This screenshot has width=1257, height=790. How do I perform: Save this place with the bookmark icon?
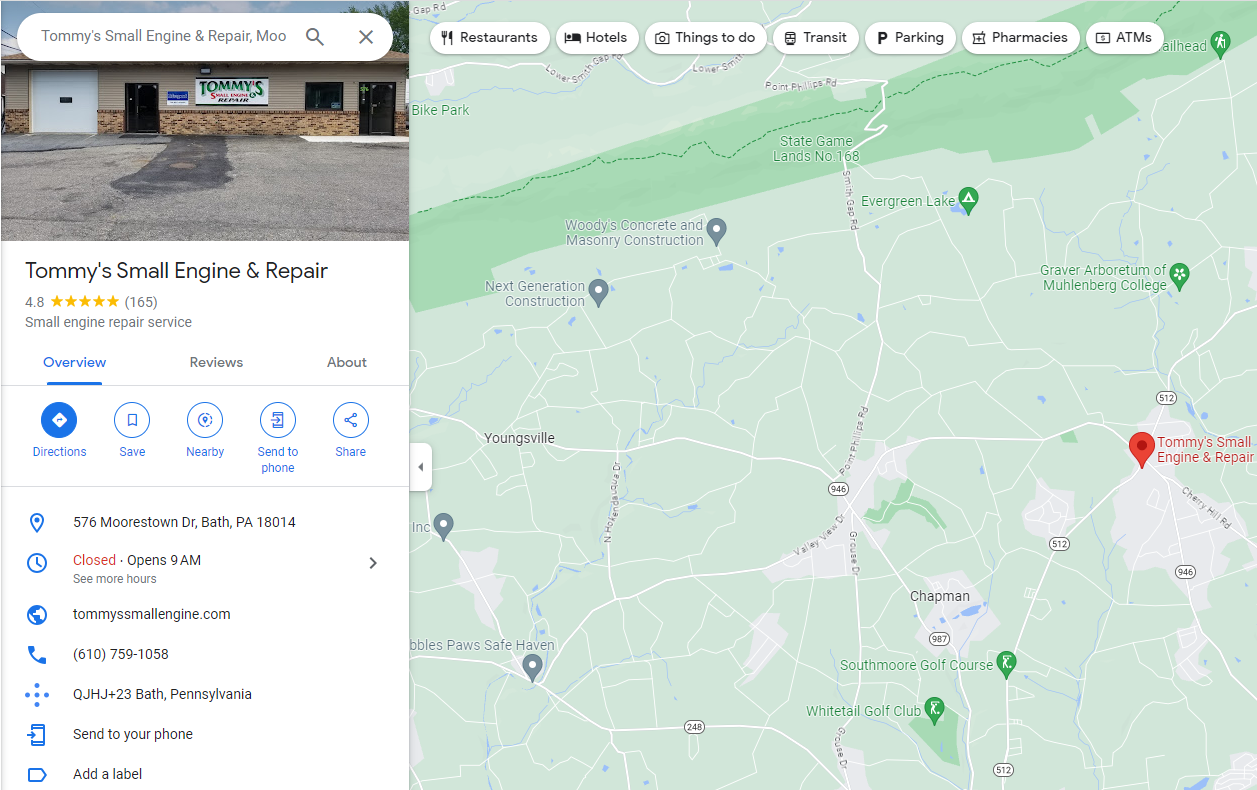tap(132, 420)
